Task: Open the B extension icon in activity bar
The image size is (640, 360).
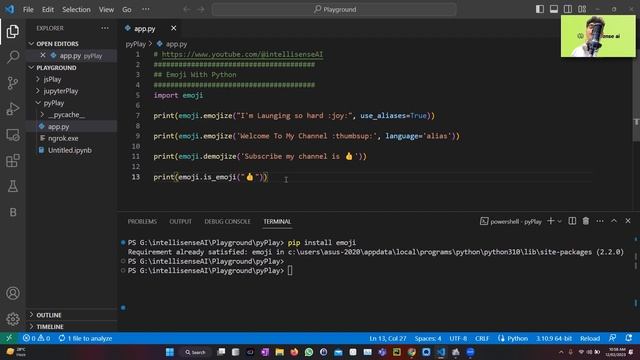Action: coord(13,212)
